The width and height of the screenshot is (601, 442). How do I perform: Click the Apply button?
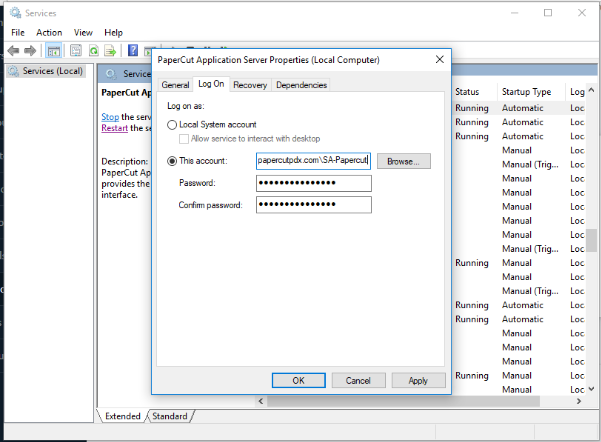[x=418, y=381]
